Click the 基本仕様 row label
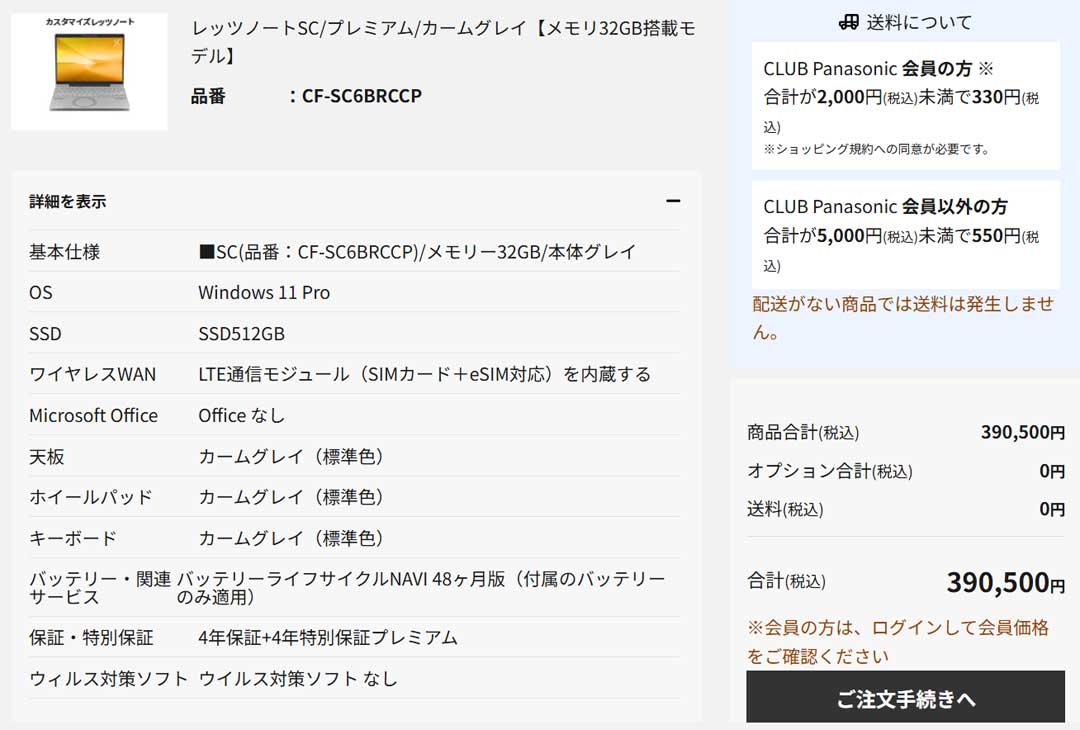Image resolution: width=1080 pixels, height=730 pixels. point(64,252)
